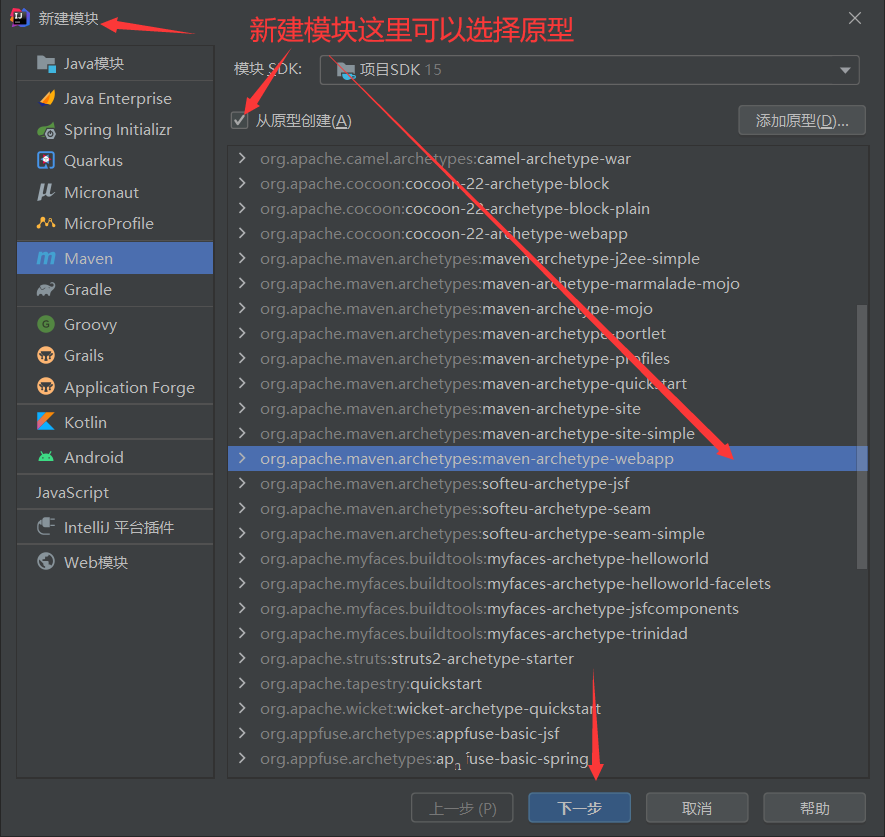
Task: Click the Micronaut mu icon
Action: pyautogui.click(x=46, y=192)
